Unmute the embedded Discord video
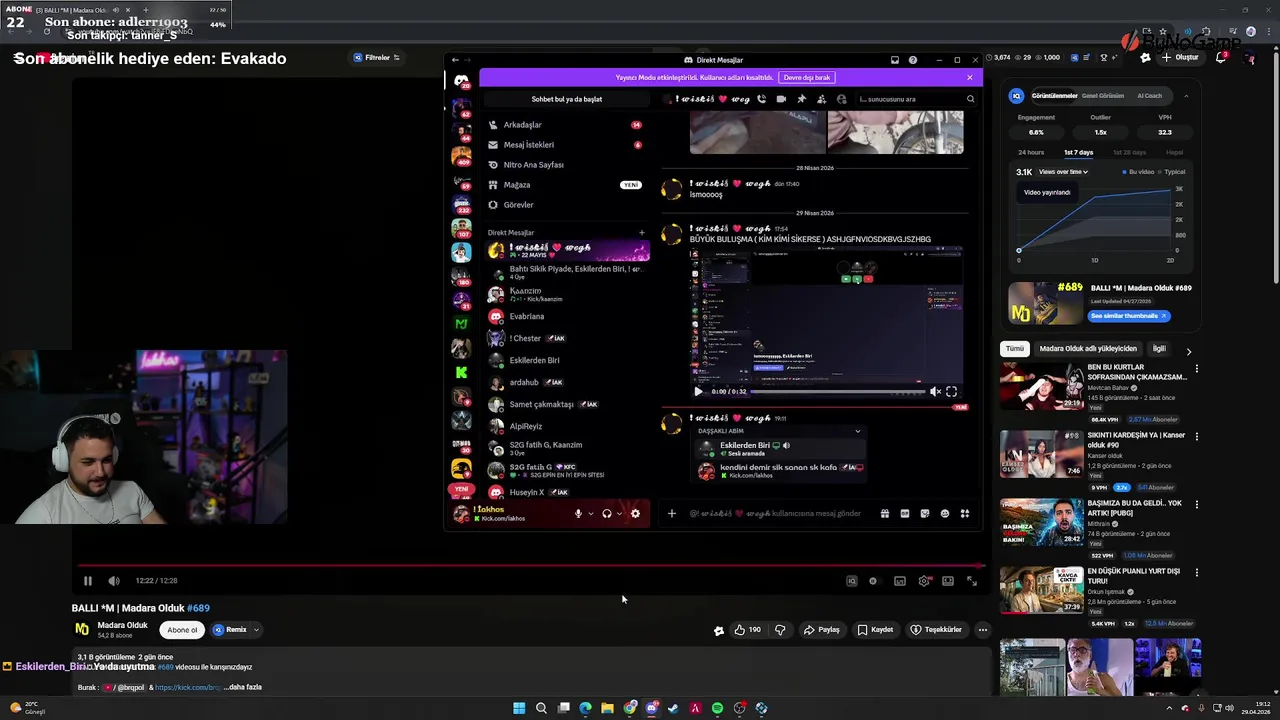 tap(935, 391)
